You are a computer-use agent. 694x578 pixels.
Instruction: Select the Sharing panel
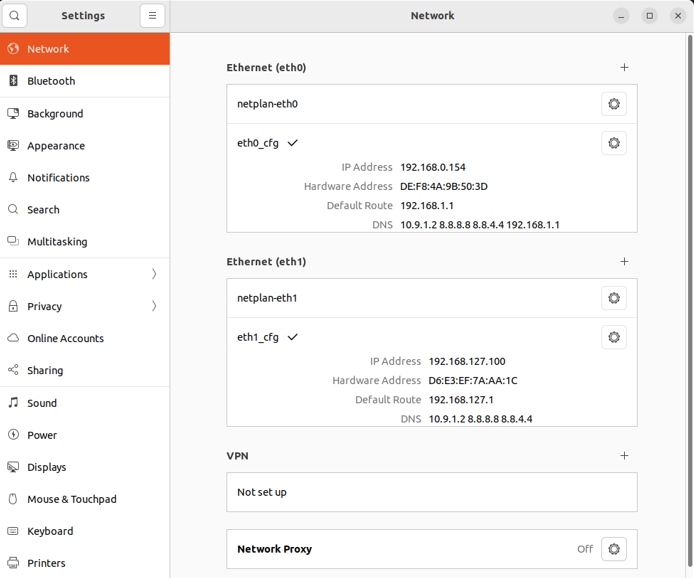[x=85, y=370]
